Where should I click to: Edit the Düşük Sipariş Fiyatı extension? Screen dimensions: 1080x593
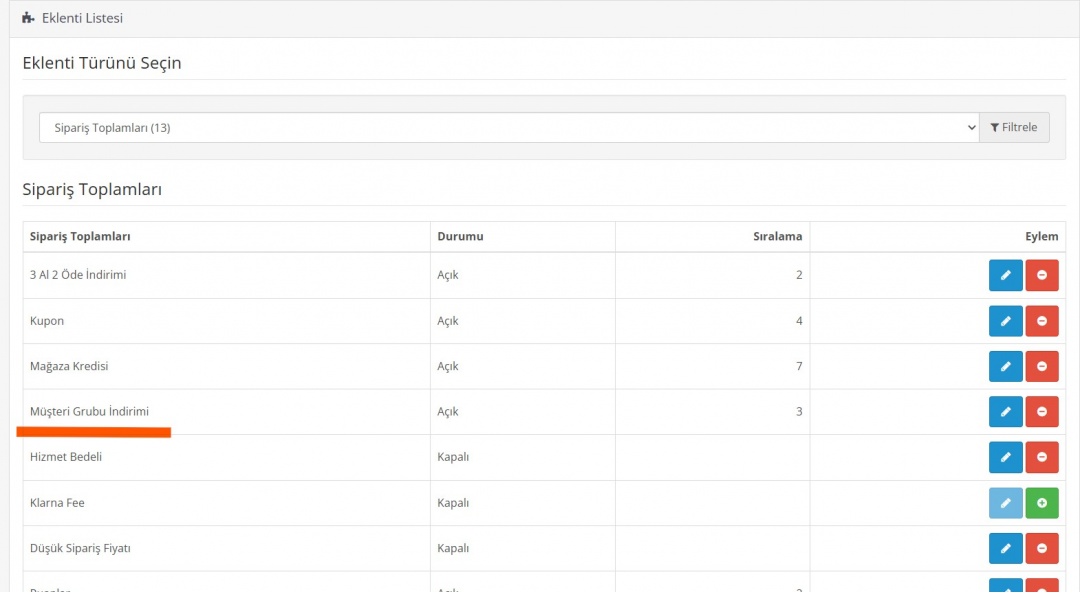[1005, 548]
